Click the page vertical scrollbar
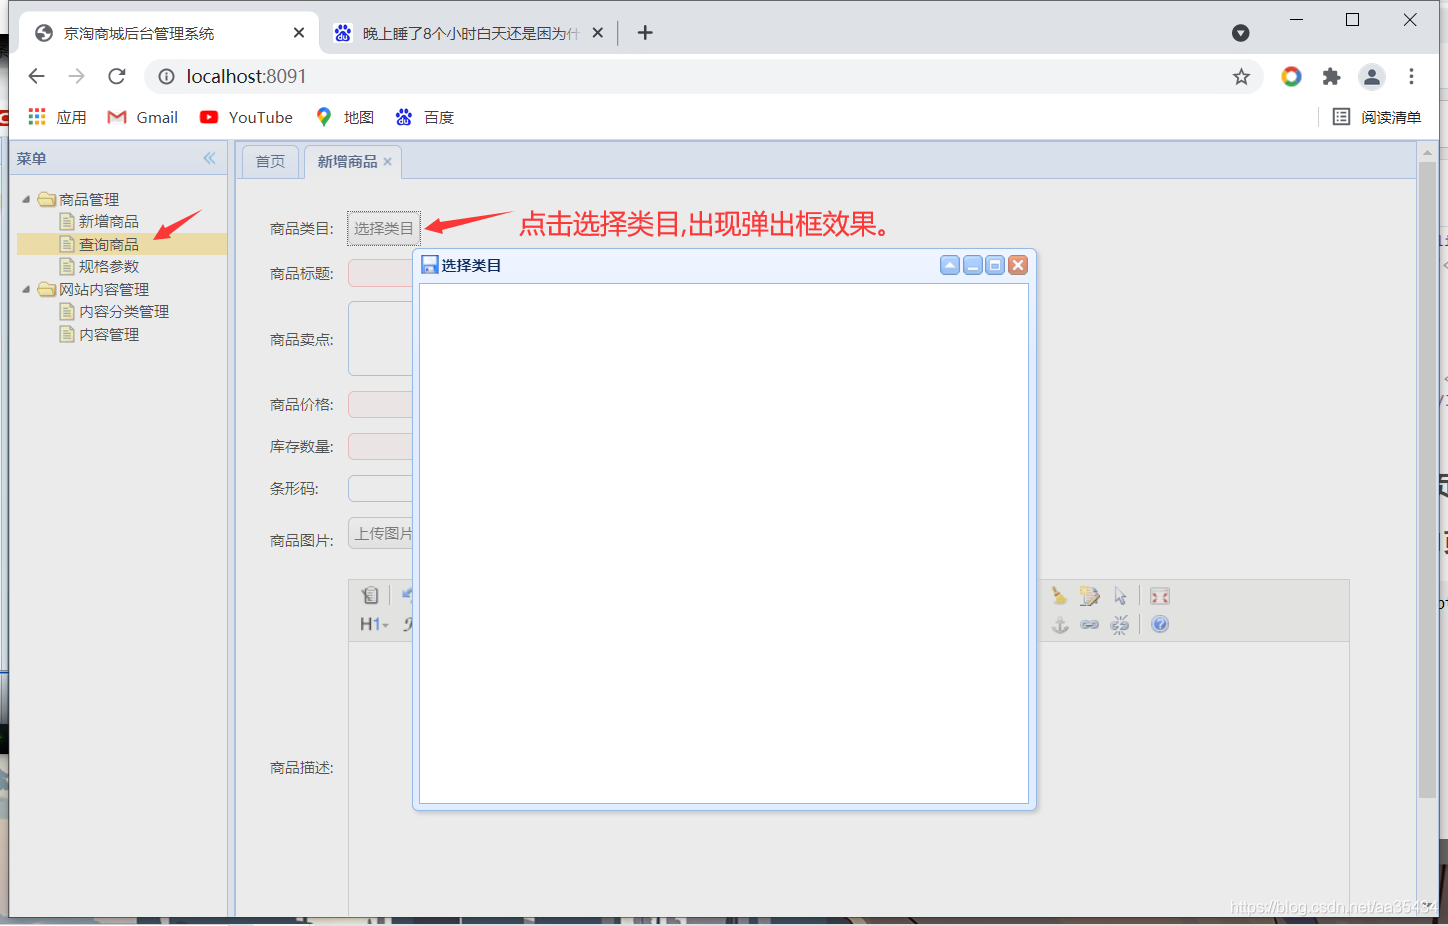Screen dimensions: 1448x926 click(x=1427, y=480)
